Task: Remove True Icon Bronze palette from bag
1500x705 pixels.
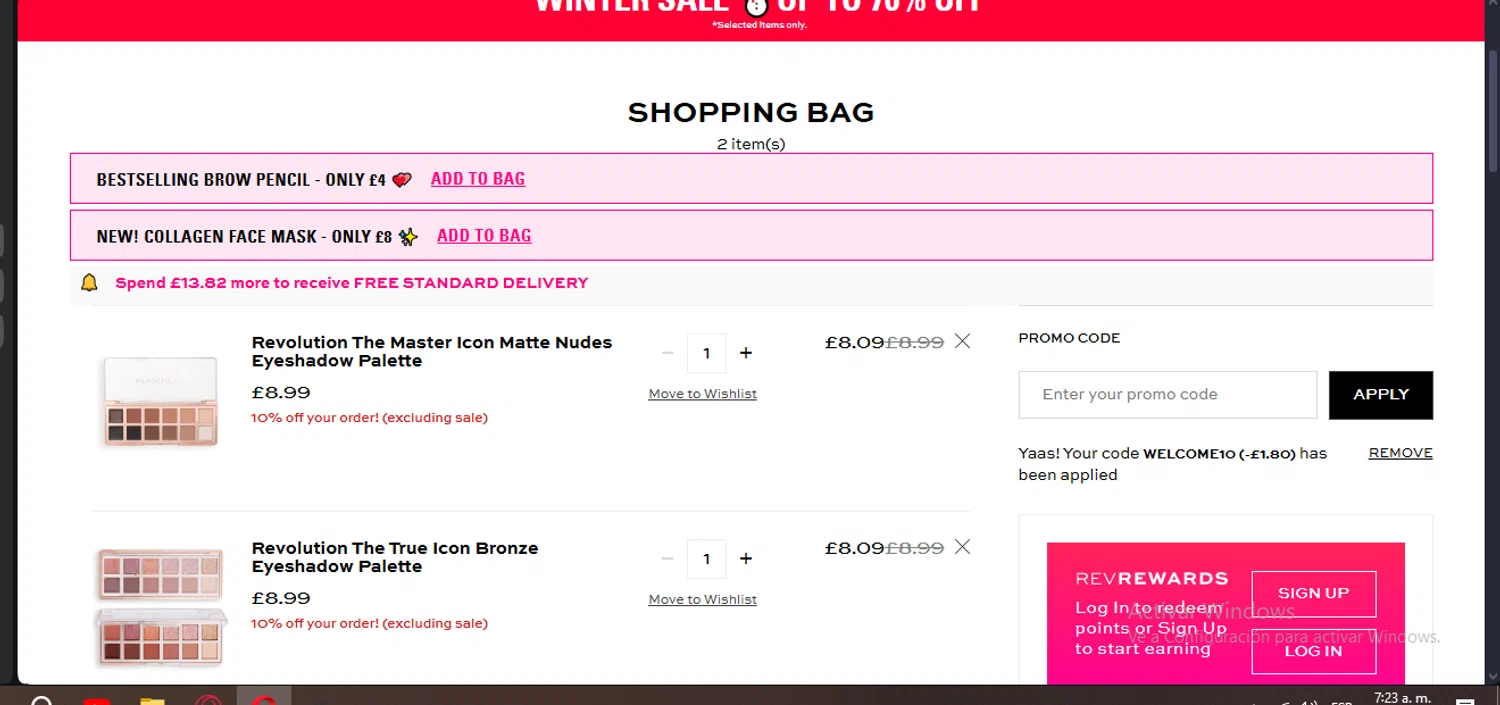Action: (x=962, y=547)
